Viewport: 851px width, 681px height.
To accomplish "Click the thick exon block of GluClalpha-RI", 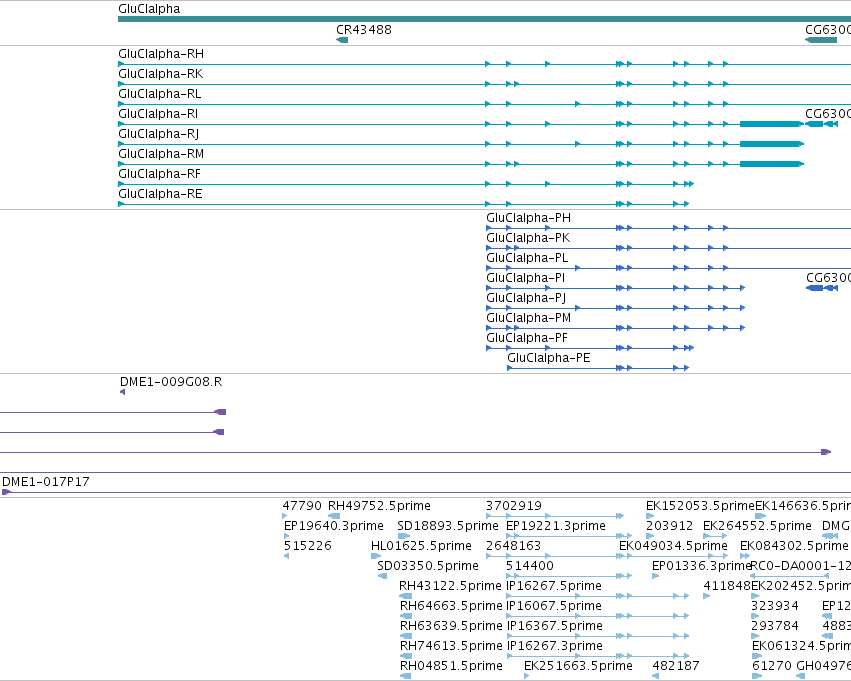I will [x=771, y=124].
